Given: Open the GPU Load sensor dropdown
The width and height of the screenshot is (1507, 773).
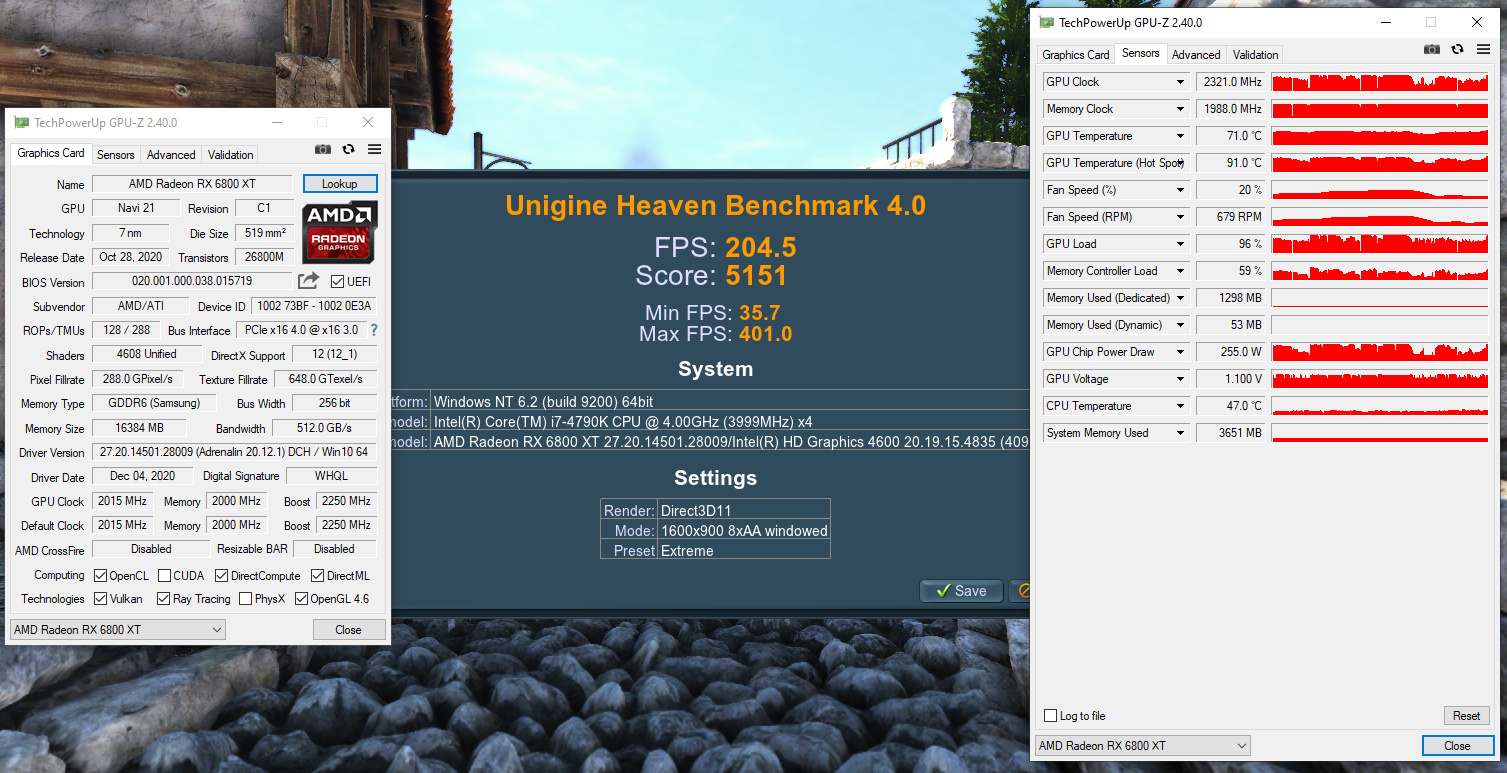Looking at the screenshot, I should coord(1180,244).
